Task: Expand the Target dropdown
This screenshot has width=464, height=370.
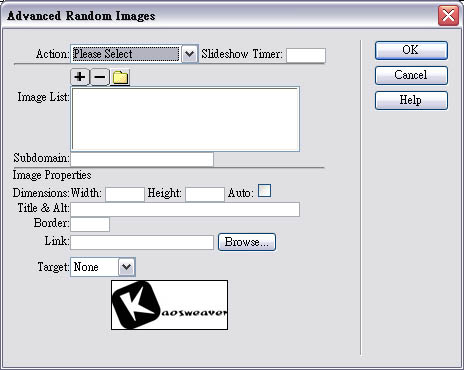Action: (x=127, y=267)
